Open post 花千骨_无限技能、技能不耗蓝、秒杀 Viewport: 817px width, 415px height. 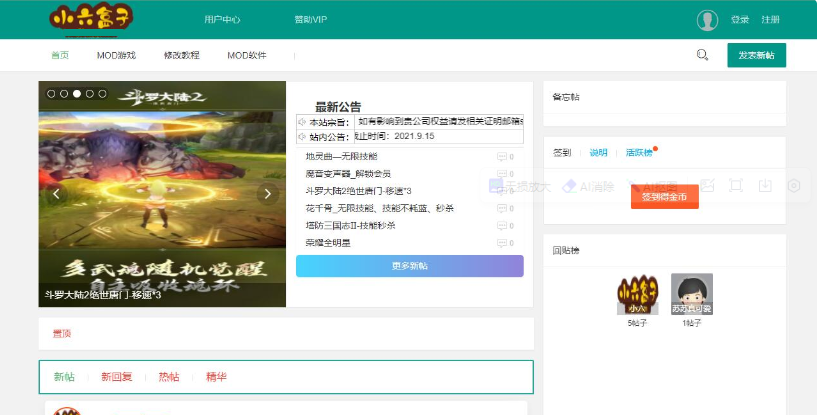380,208
